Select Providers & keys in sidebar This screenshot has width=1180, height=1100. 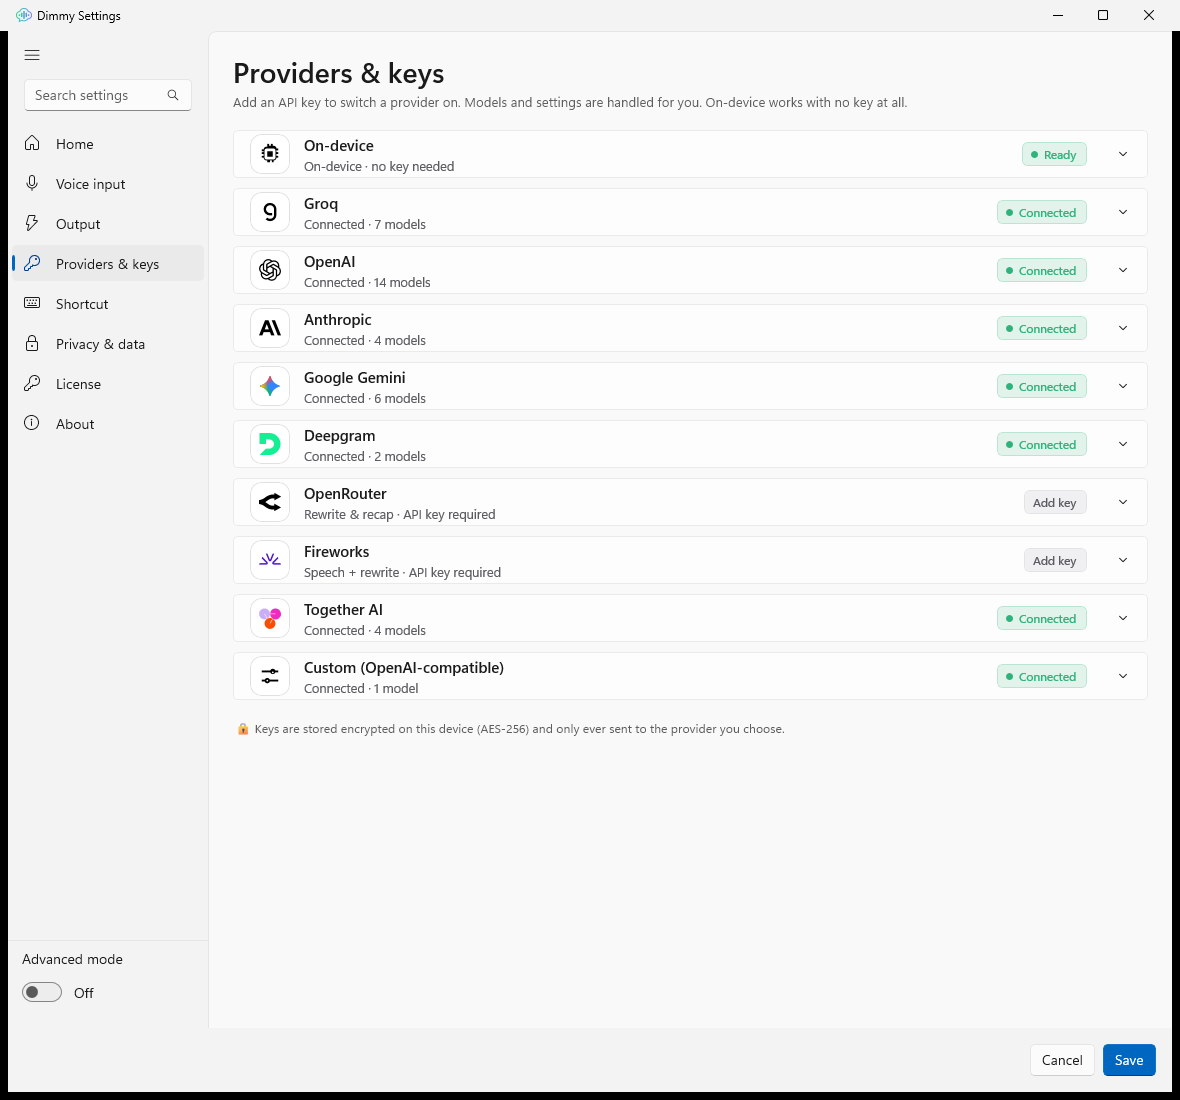click(108, 263)
